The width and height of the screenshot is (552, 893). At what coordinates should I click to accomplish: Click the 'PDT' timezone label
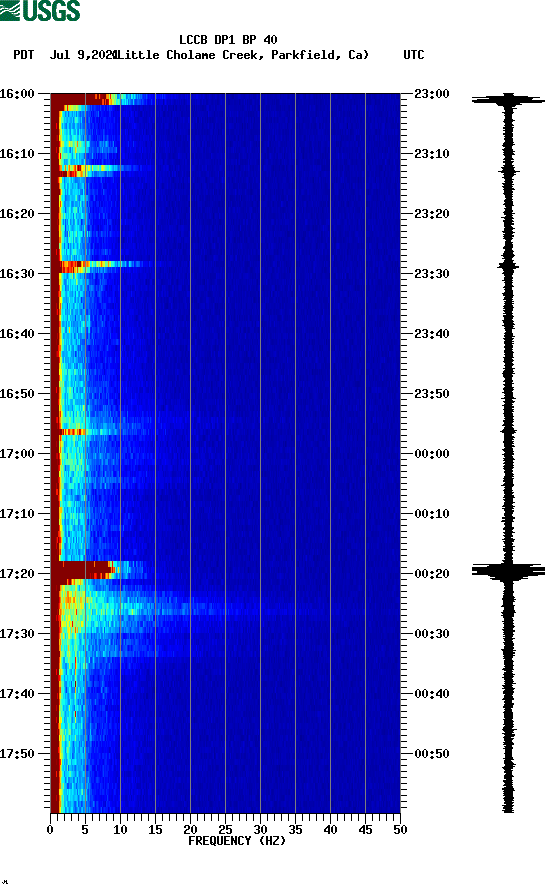click(x=23, y=55)
